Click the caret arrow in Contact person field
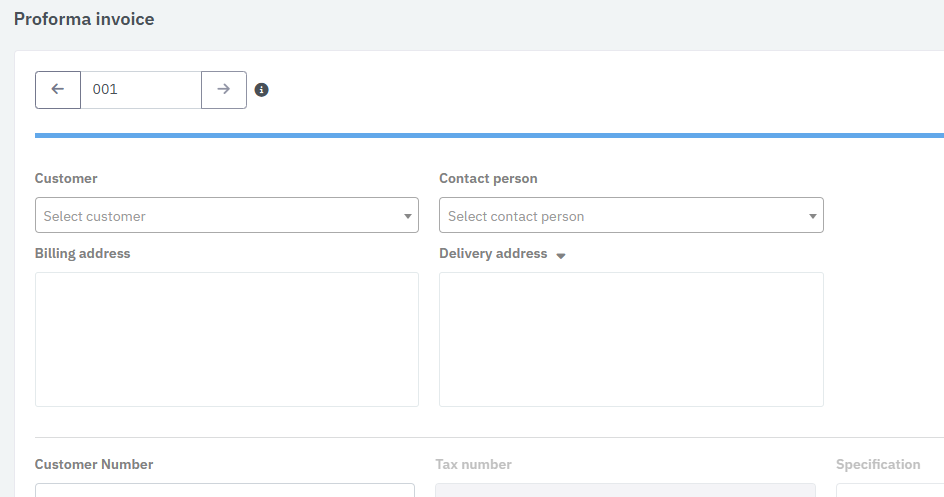Viewport: 944px width, 497px height. tap(812, 216)
